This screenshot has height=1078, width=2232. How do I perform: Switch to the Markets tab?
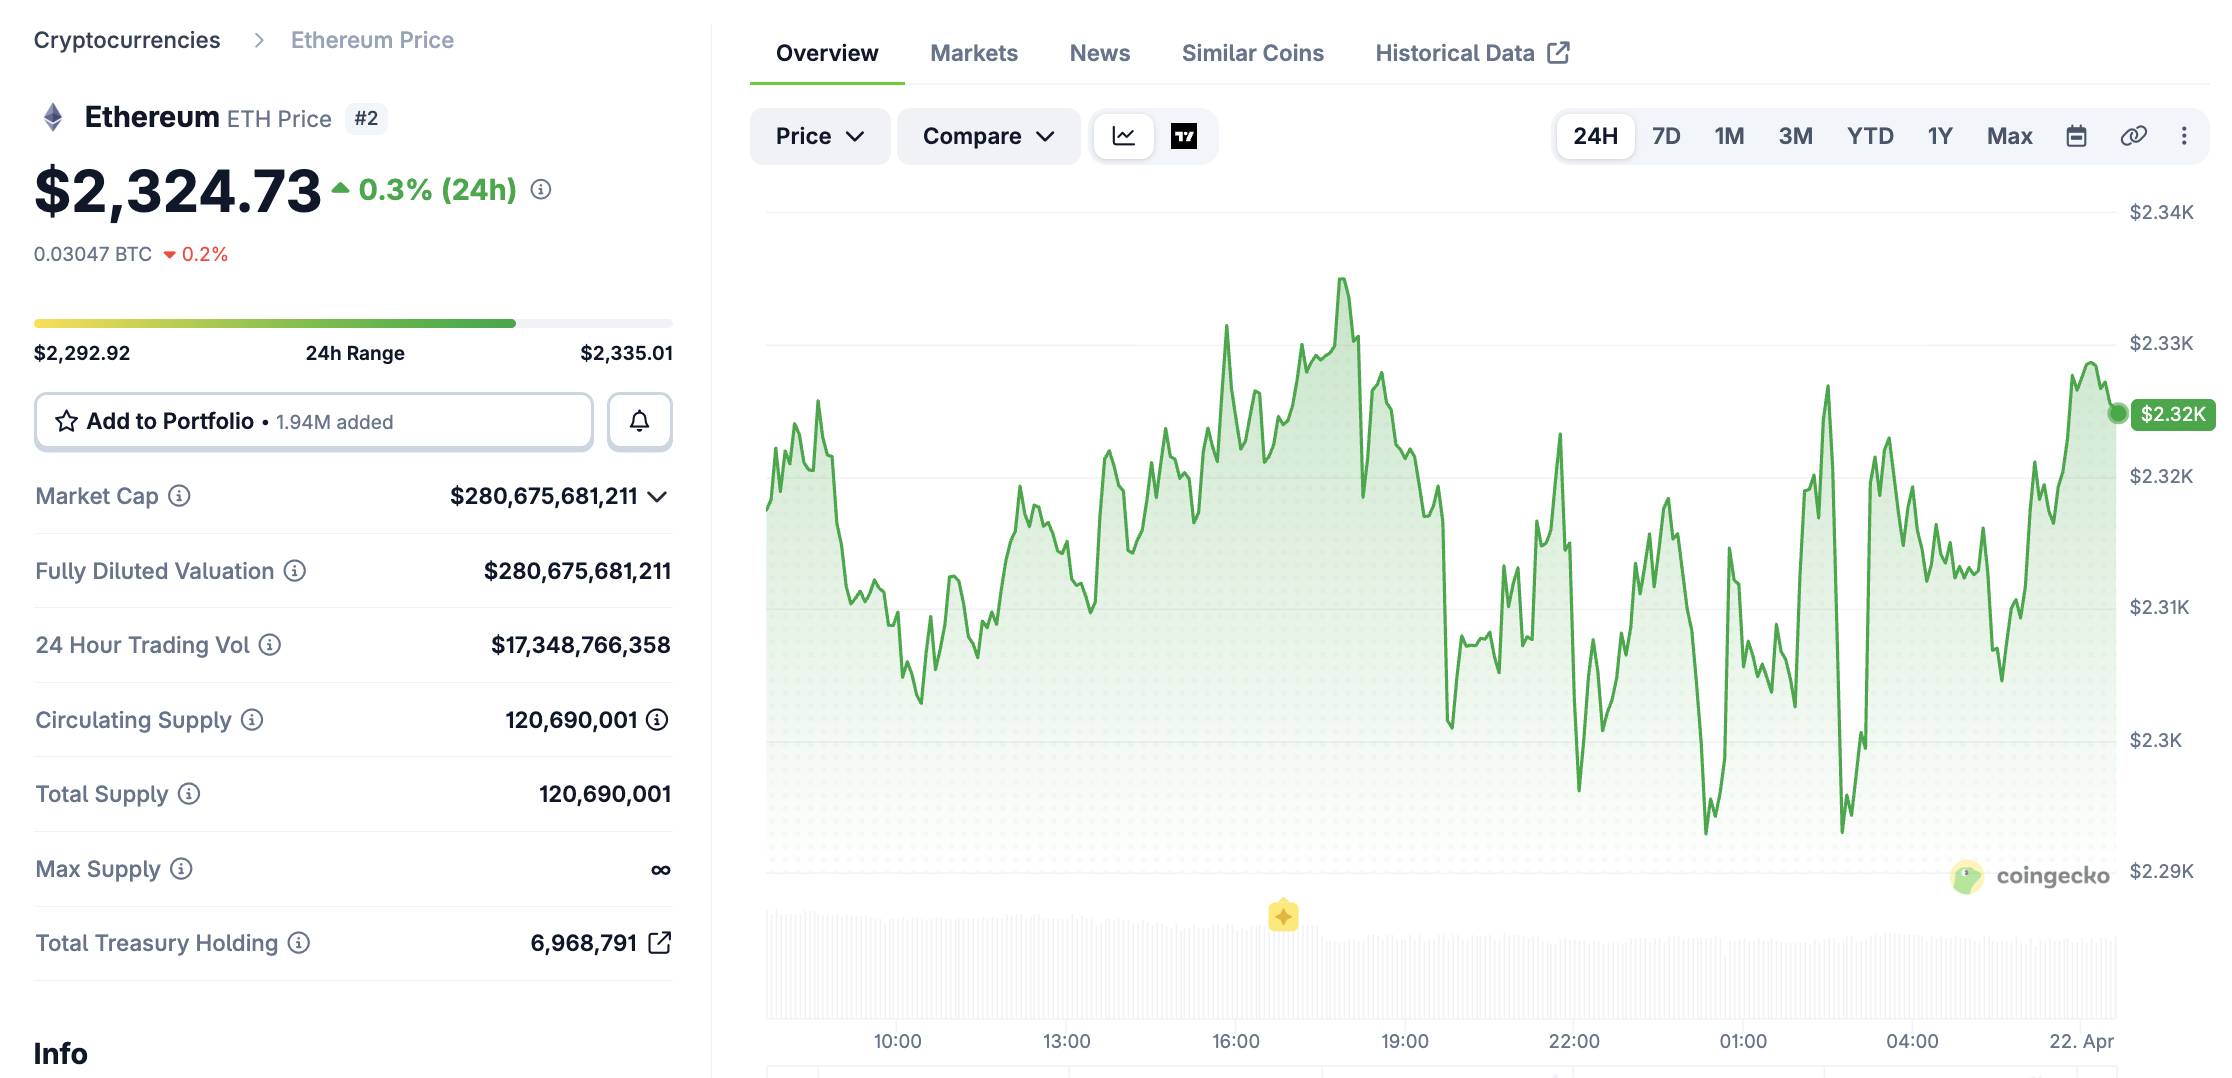pos(973,52)
